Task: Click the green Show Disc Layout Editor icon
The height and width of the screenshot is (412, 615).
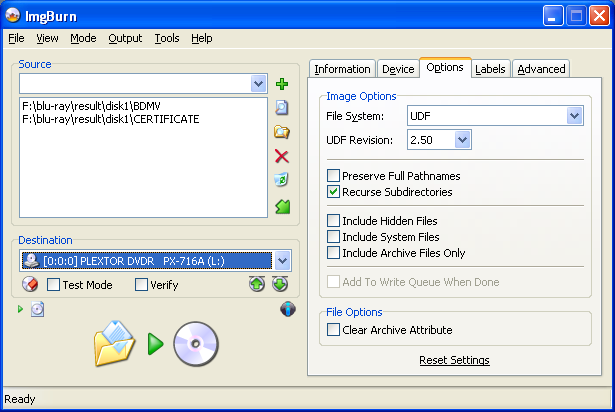Action: (282, 207)
